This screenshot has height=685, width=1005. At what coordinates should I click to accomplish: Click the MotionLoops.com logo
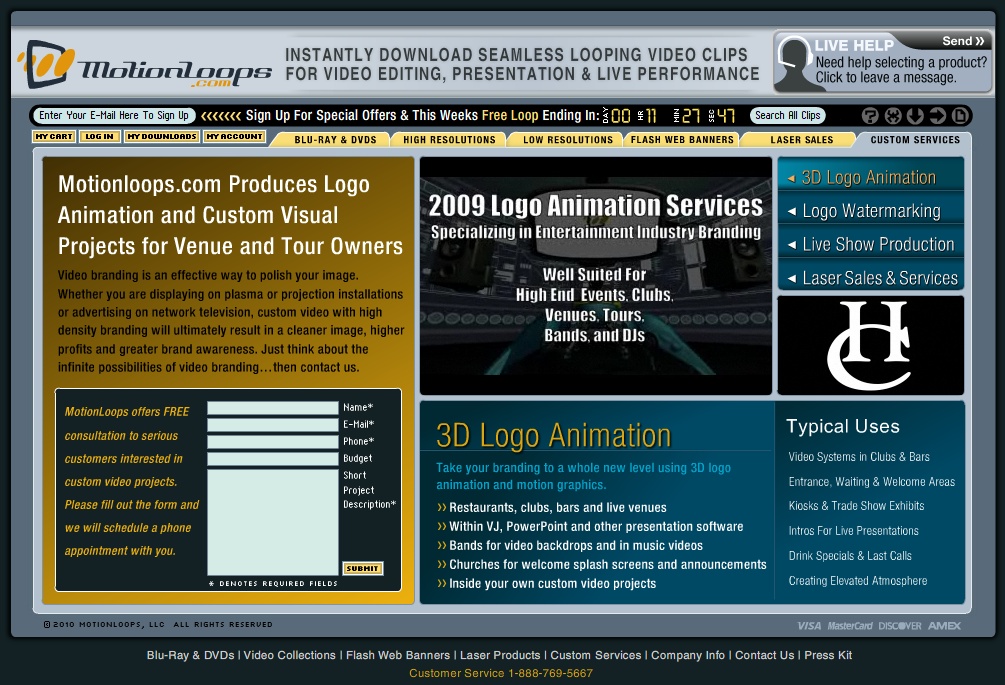coord(144,65)
